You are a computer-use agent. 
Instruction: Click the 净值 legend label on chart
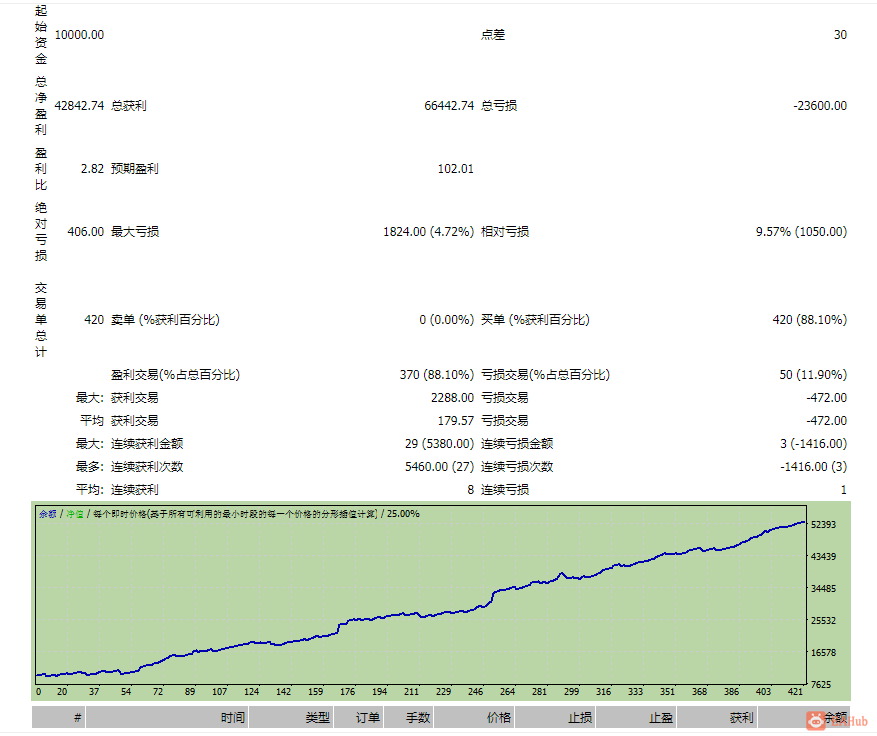click(x=75, y=514)
